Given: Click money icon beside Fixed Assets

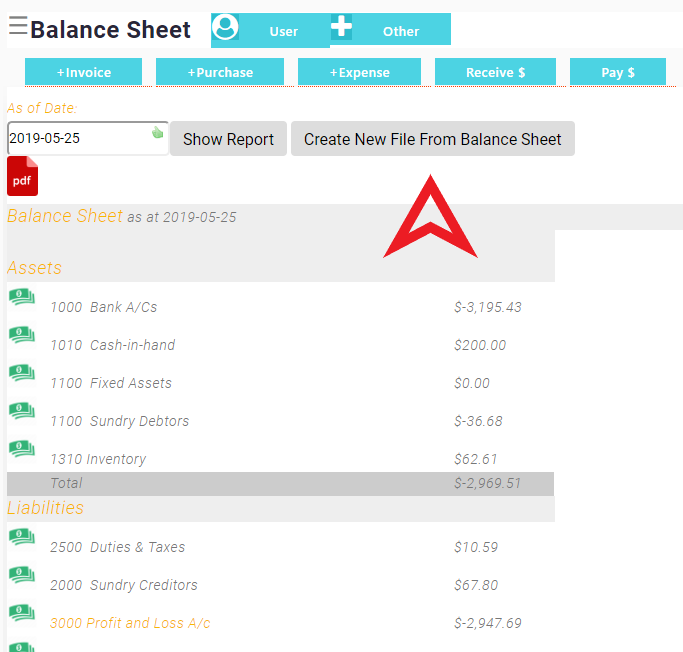Looking at the screenshot, I should point(22,373).
